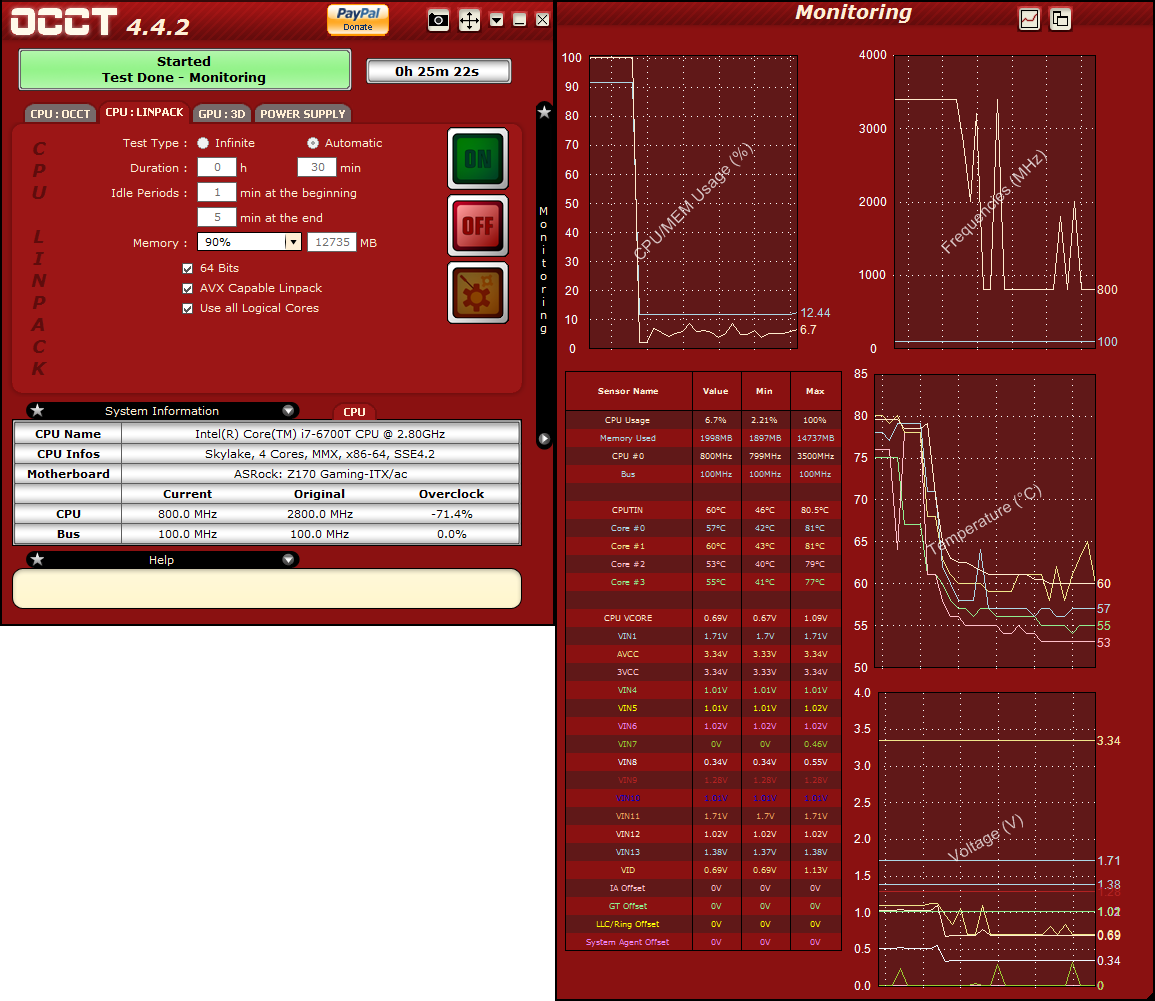Click the Temperature graph
Screen dimensions: 1155x1001
tap(985, 521)
